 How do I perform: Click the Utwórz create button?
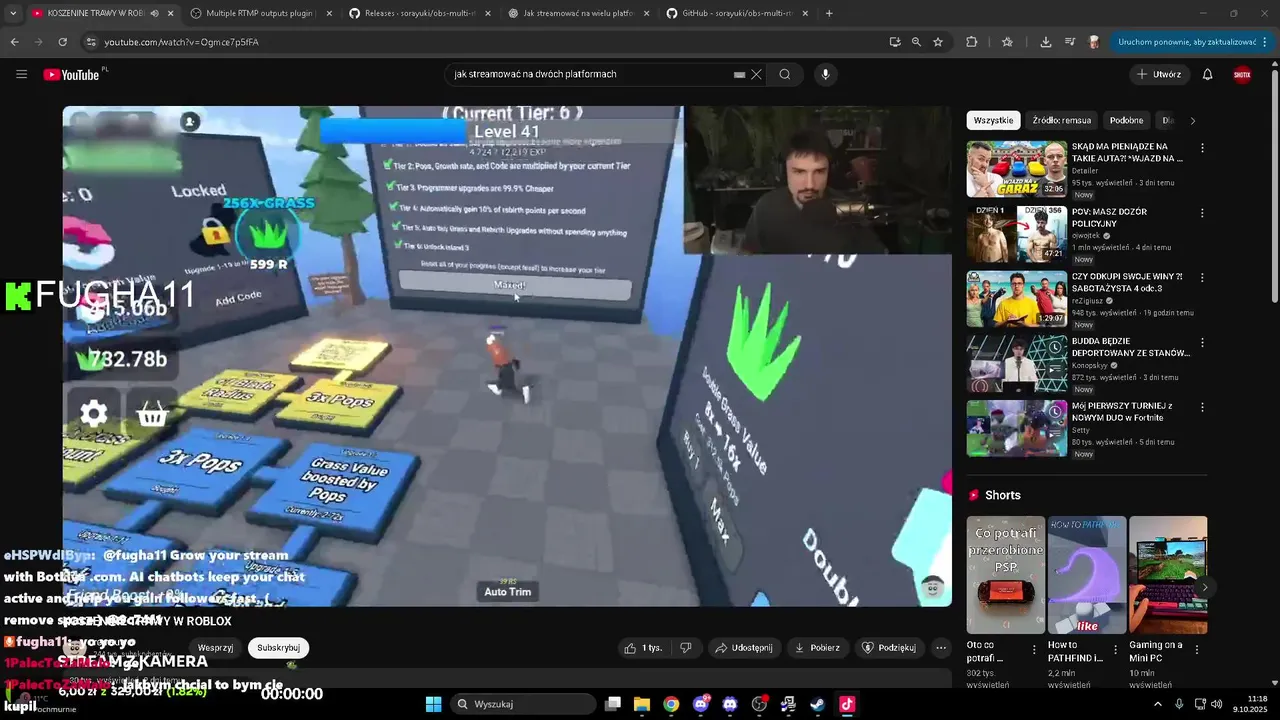click(x=1158, y=74)
